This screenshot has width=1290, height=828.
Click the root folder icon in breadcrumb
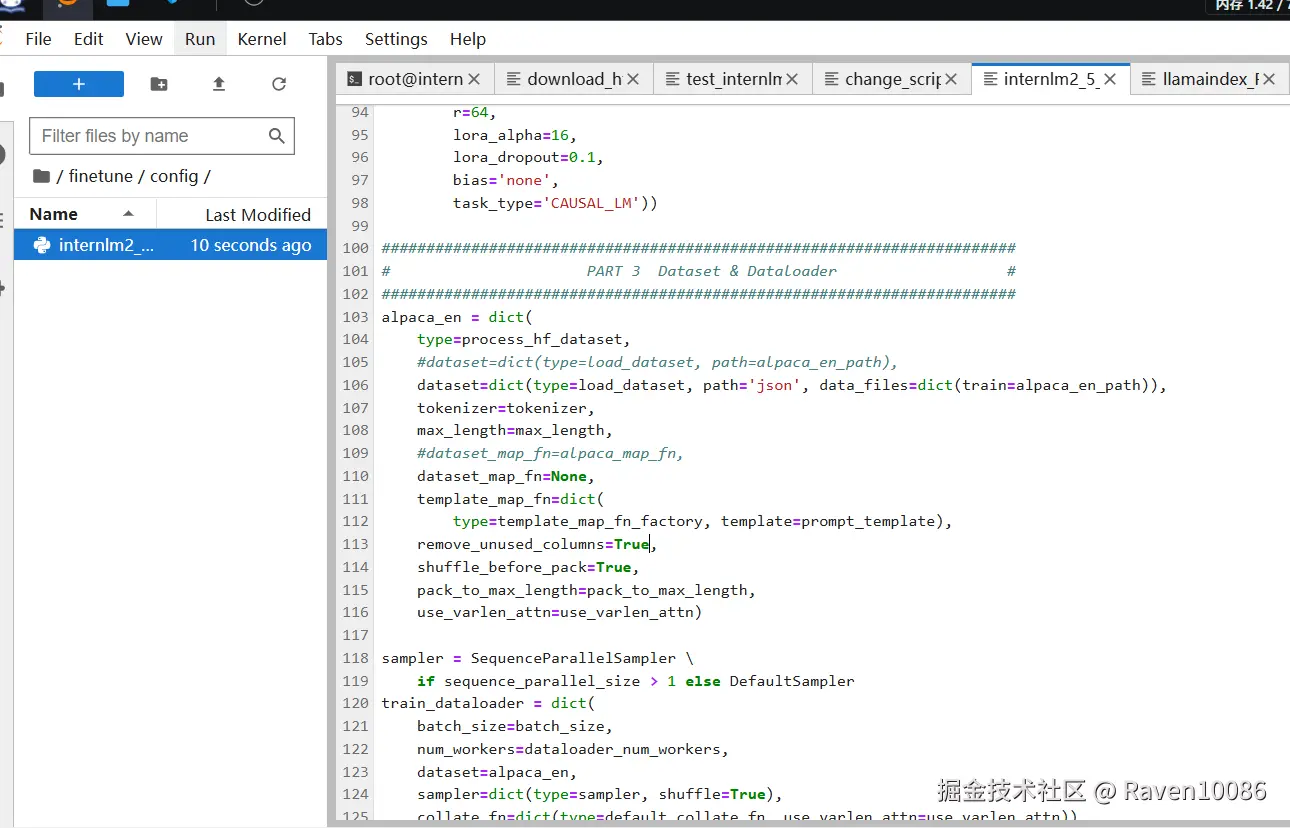[41, 176]
